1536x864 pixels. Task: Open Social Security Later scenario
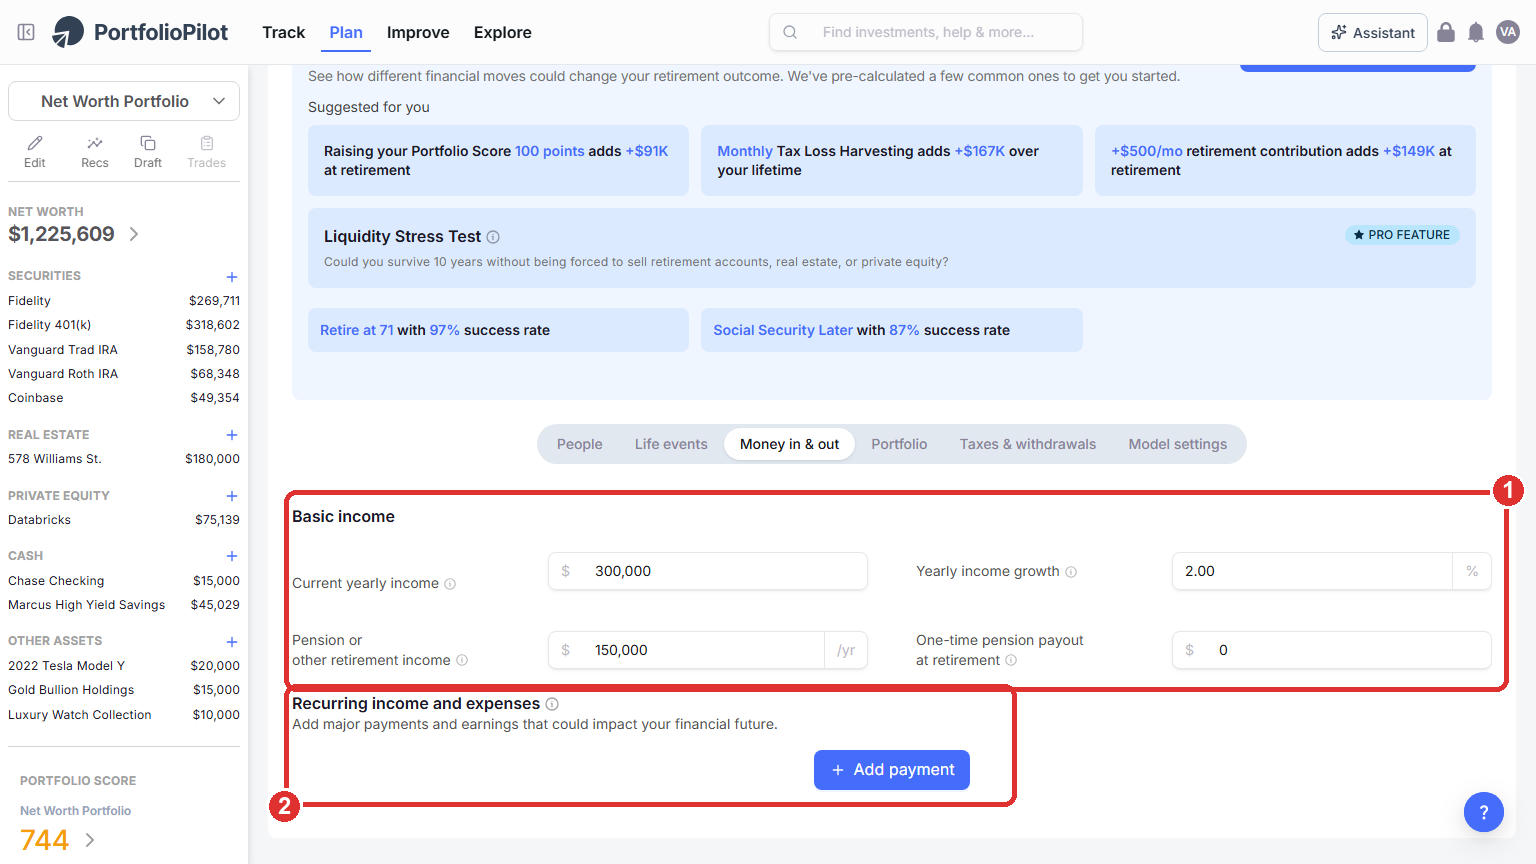pos(892,330)
